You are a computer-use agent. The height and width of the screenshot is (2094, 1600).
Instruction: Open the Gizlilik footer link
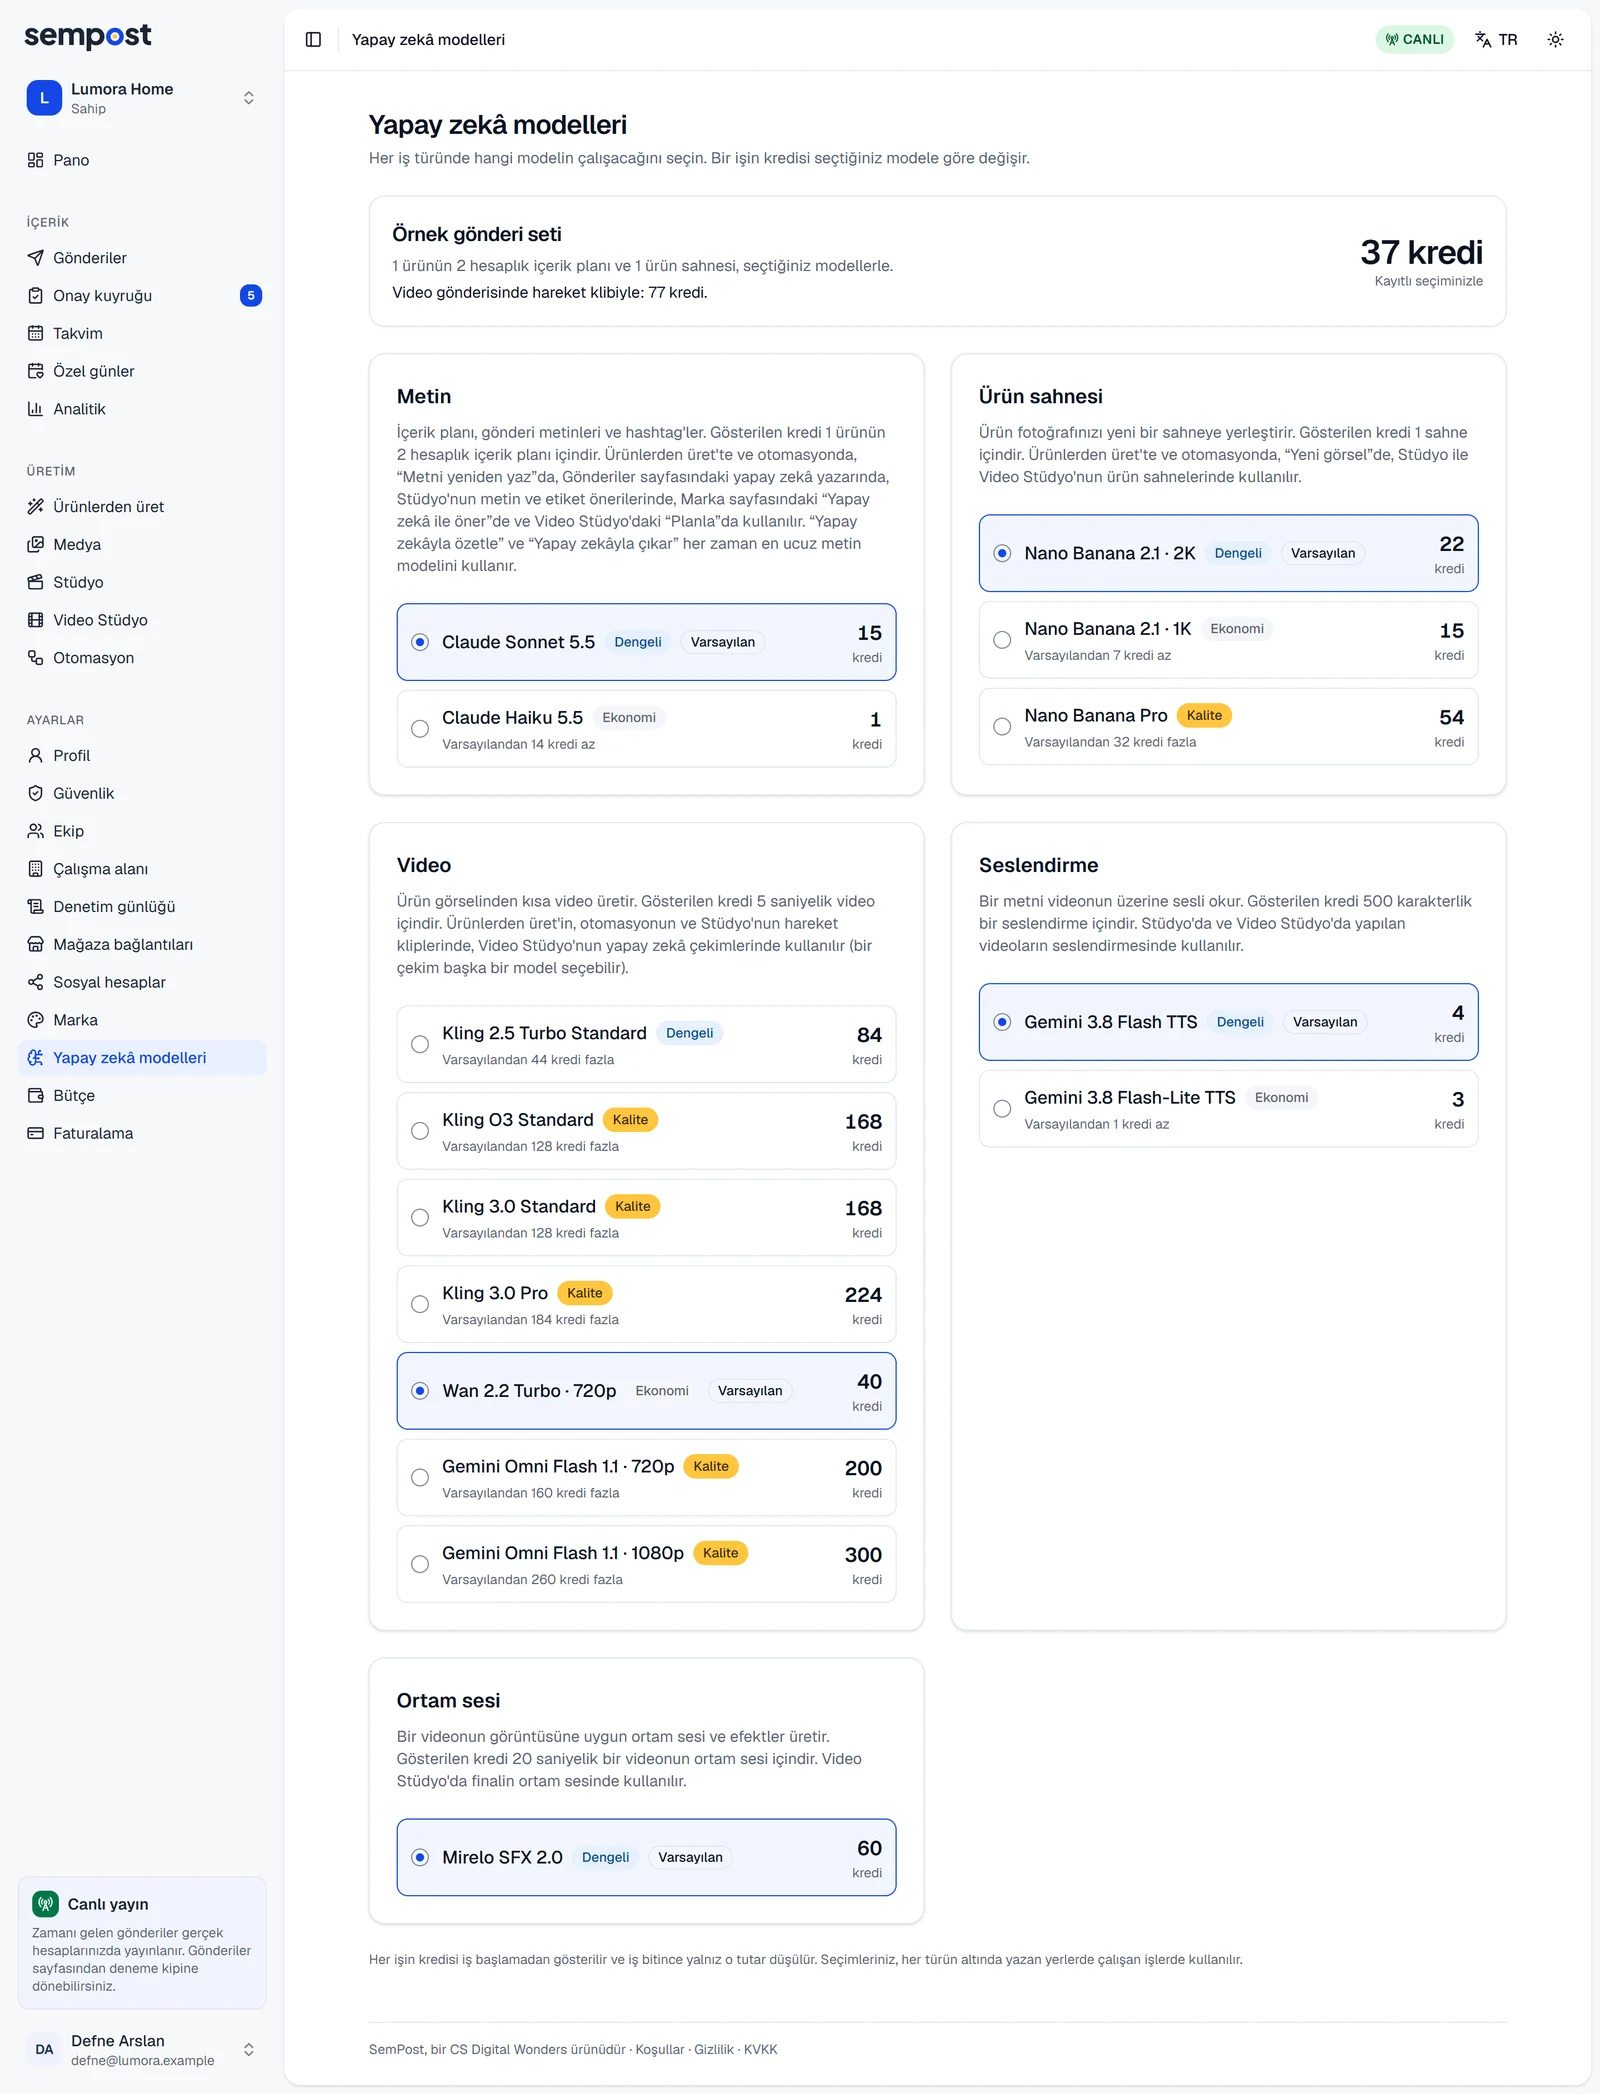click(714, 2049)
